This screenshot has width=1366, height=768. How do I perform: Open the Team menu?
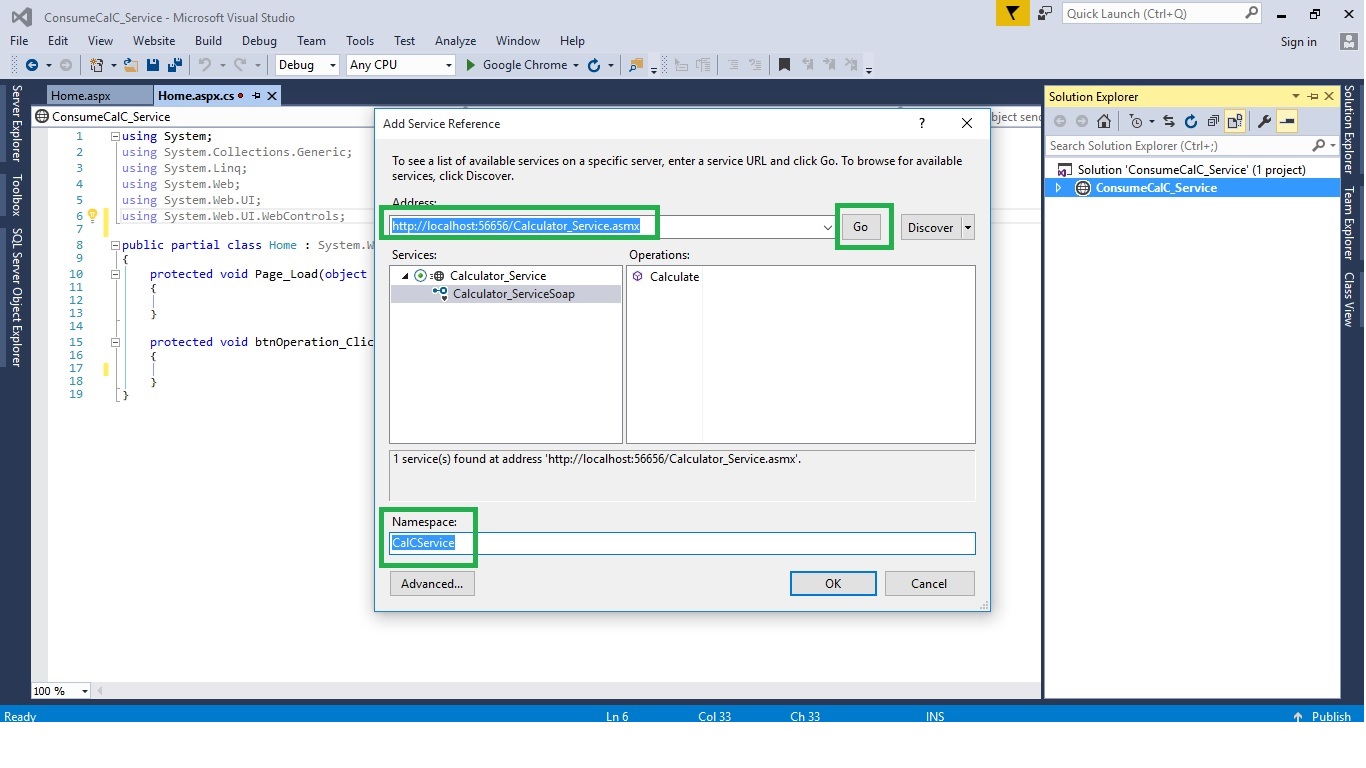tap(310, 41)
